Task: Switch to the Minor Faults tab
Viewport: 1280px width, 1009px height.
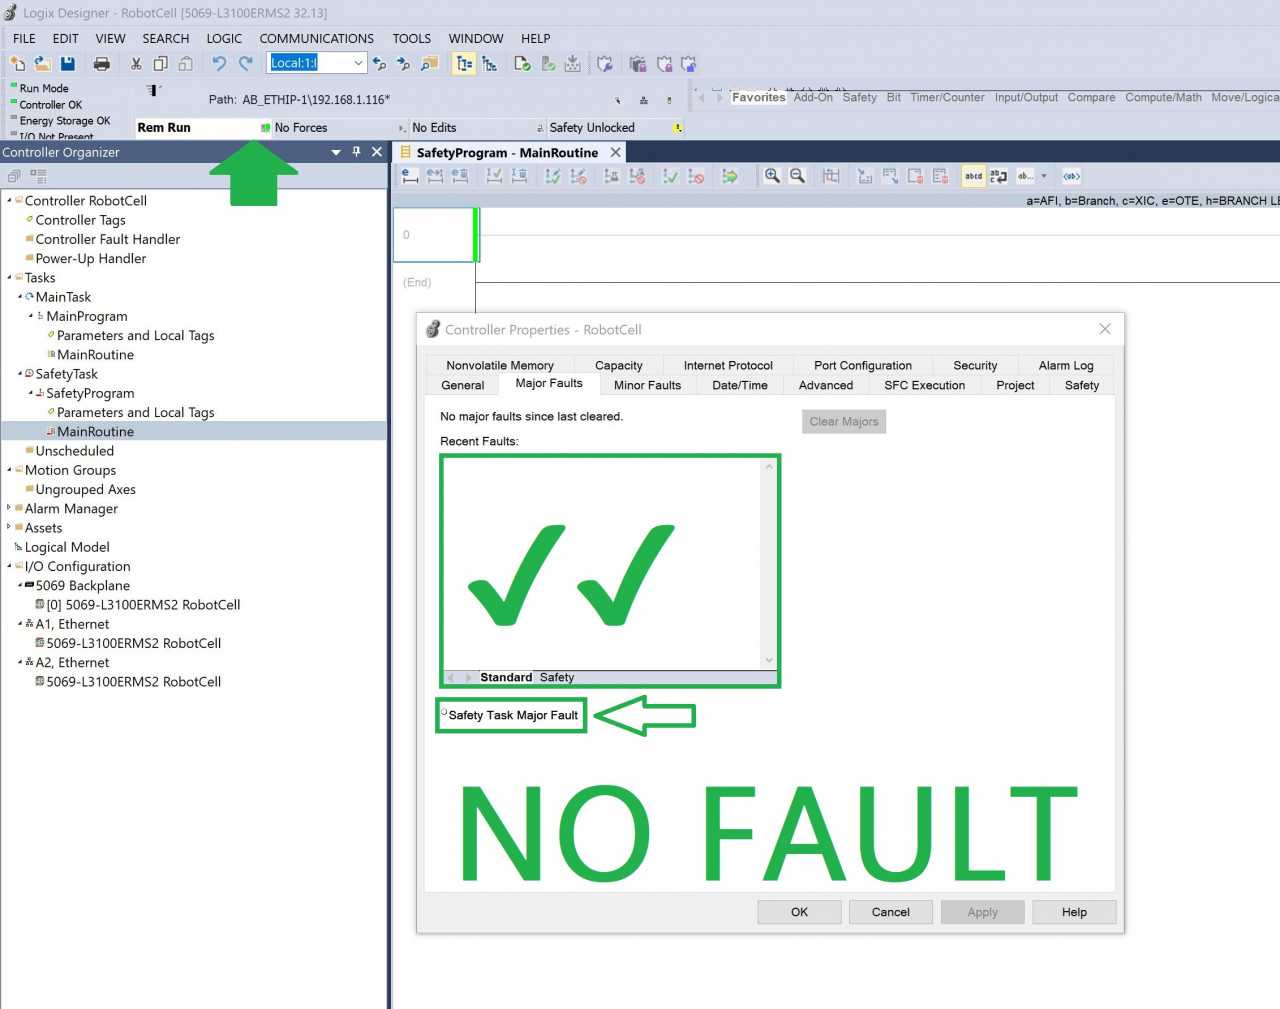Action: 647,385
